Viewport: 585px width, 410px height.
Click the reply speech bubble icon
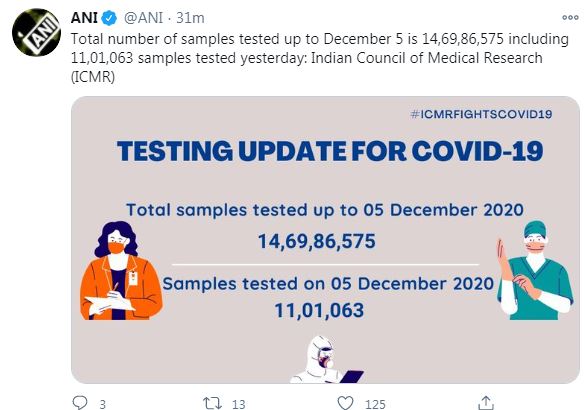[79, 403]
